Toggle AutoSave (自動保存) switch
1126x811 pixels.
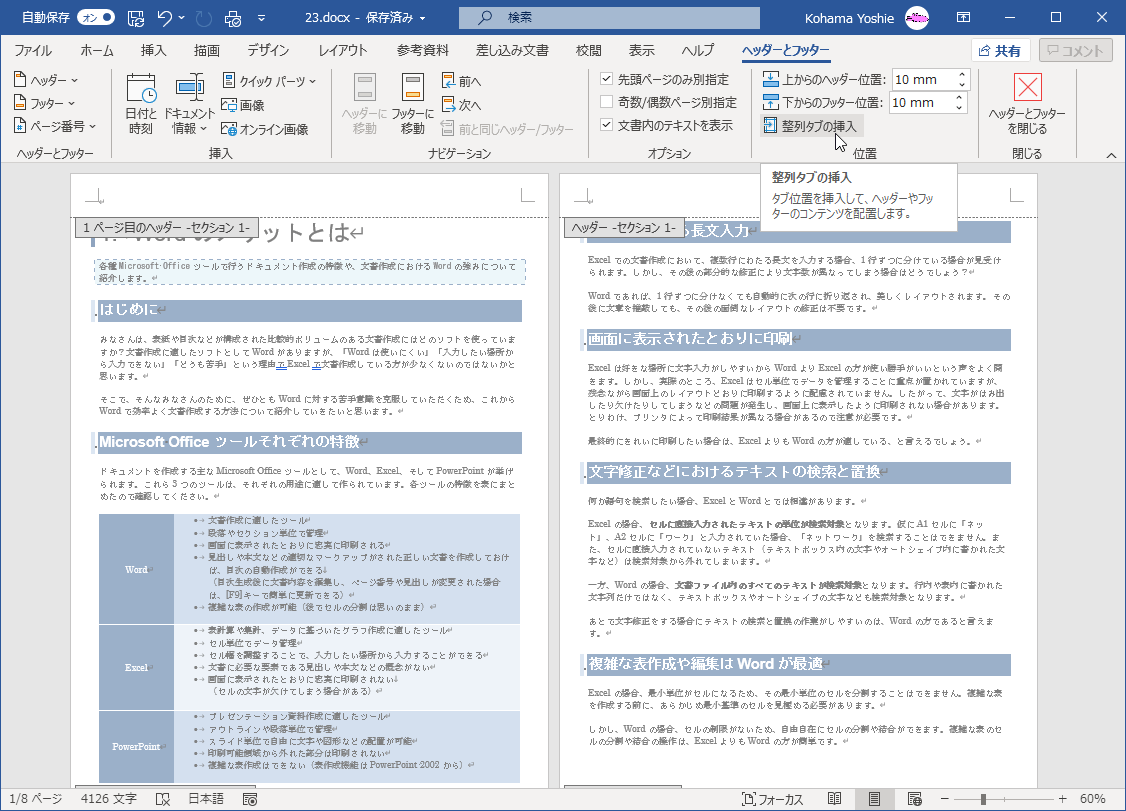[x=96, y=18]
